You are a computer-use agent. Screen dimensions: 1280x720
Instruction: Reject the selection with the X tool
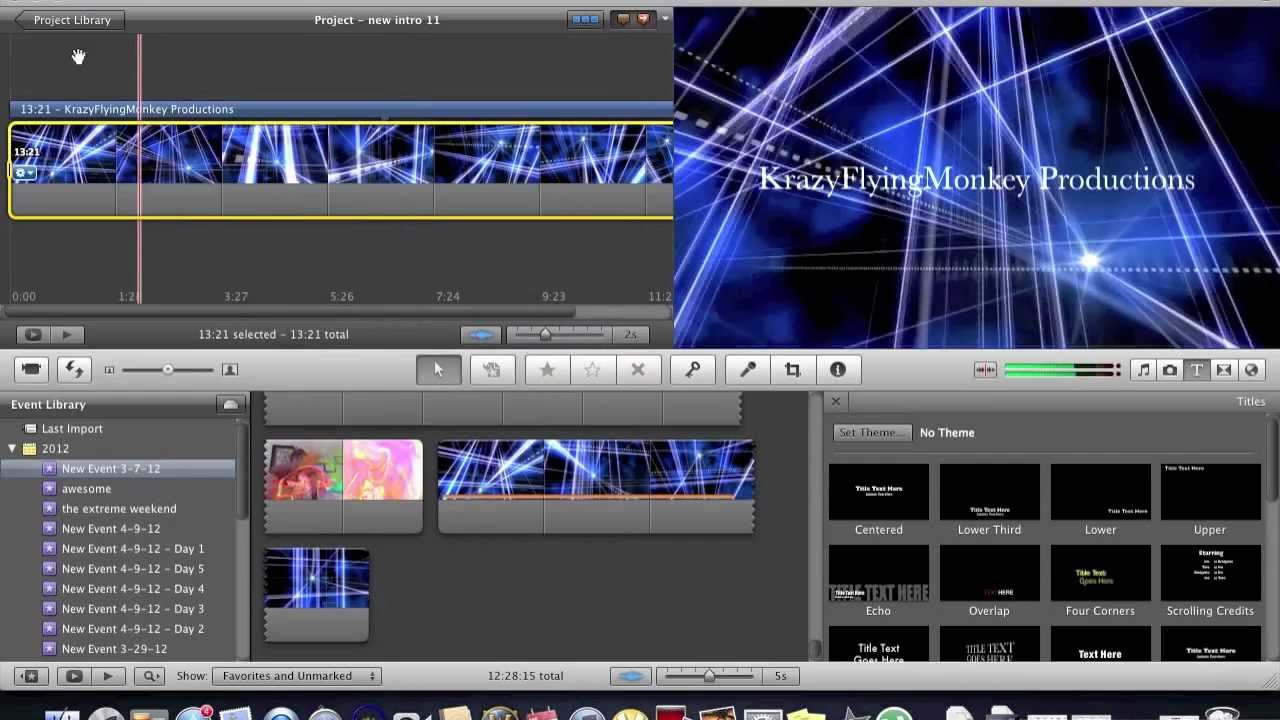[638, 370]
